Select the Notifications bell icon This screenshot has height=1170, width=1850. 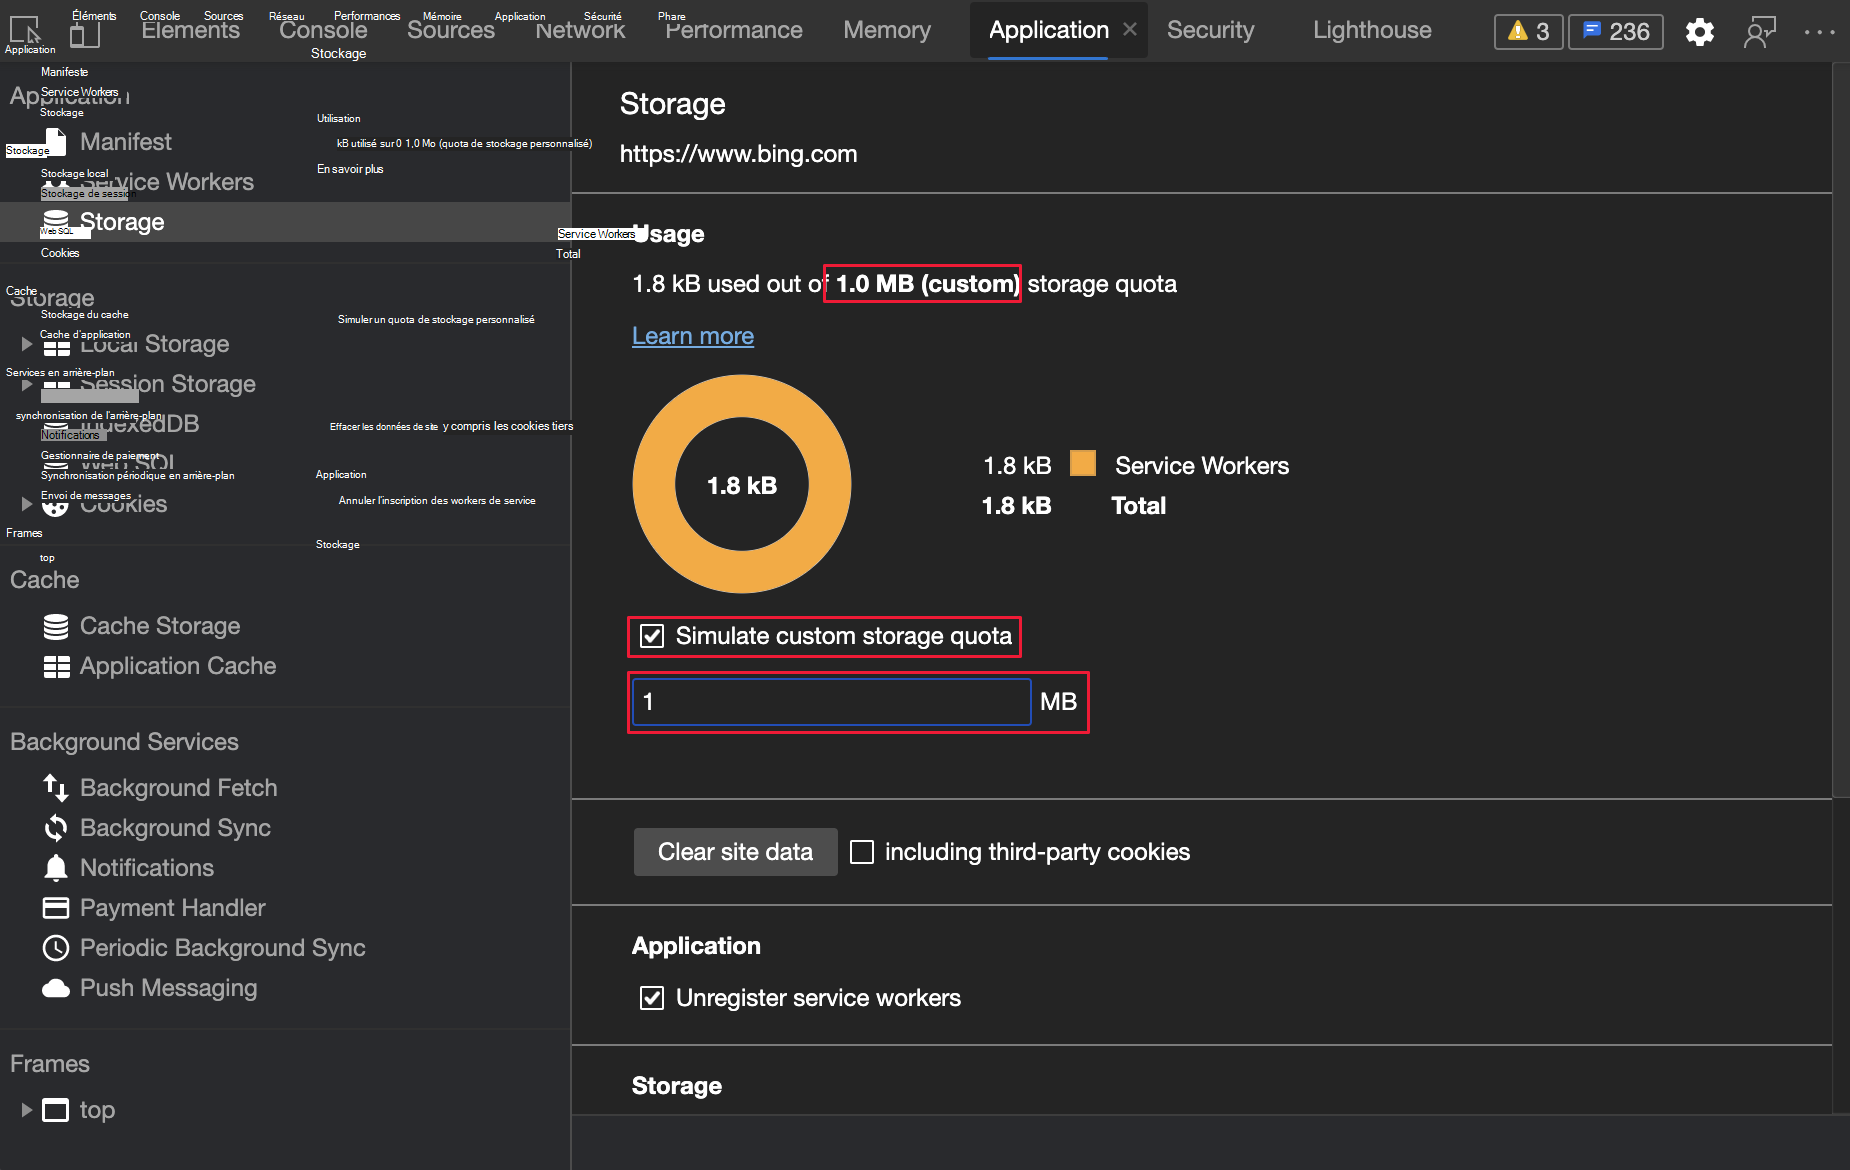[56, 868]
